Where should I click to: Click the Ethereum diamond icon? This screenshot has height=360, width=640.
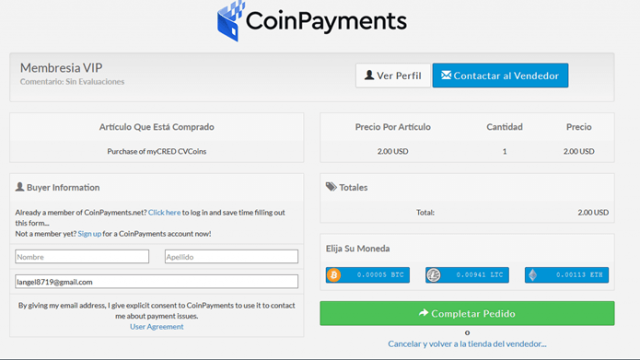pos(533,275)
